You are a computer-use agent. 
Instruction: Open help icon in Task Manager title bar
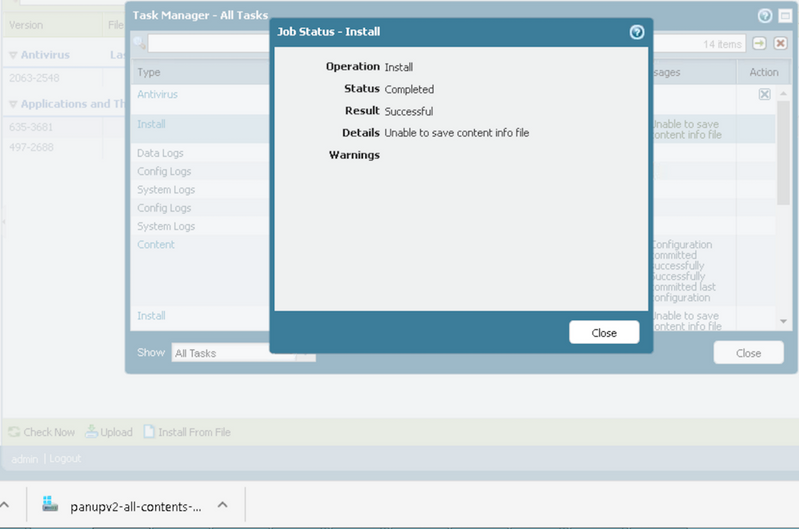click(764, 16)
